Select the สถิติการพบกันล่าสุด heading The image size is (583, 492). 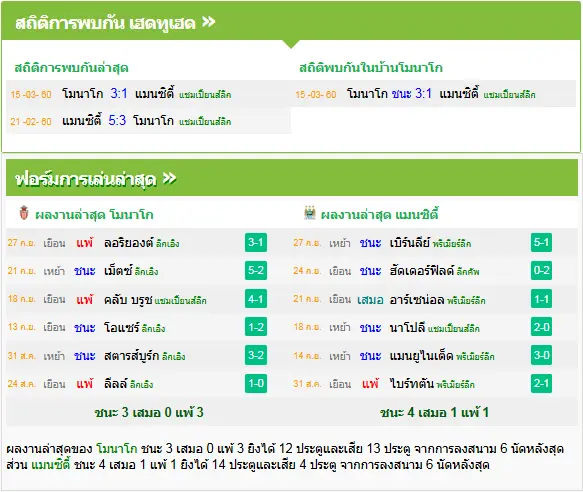71,68
